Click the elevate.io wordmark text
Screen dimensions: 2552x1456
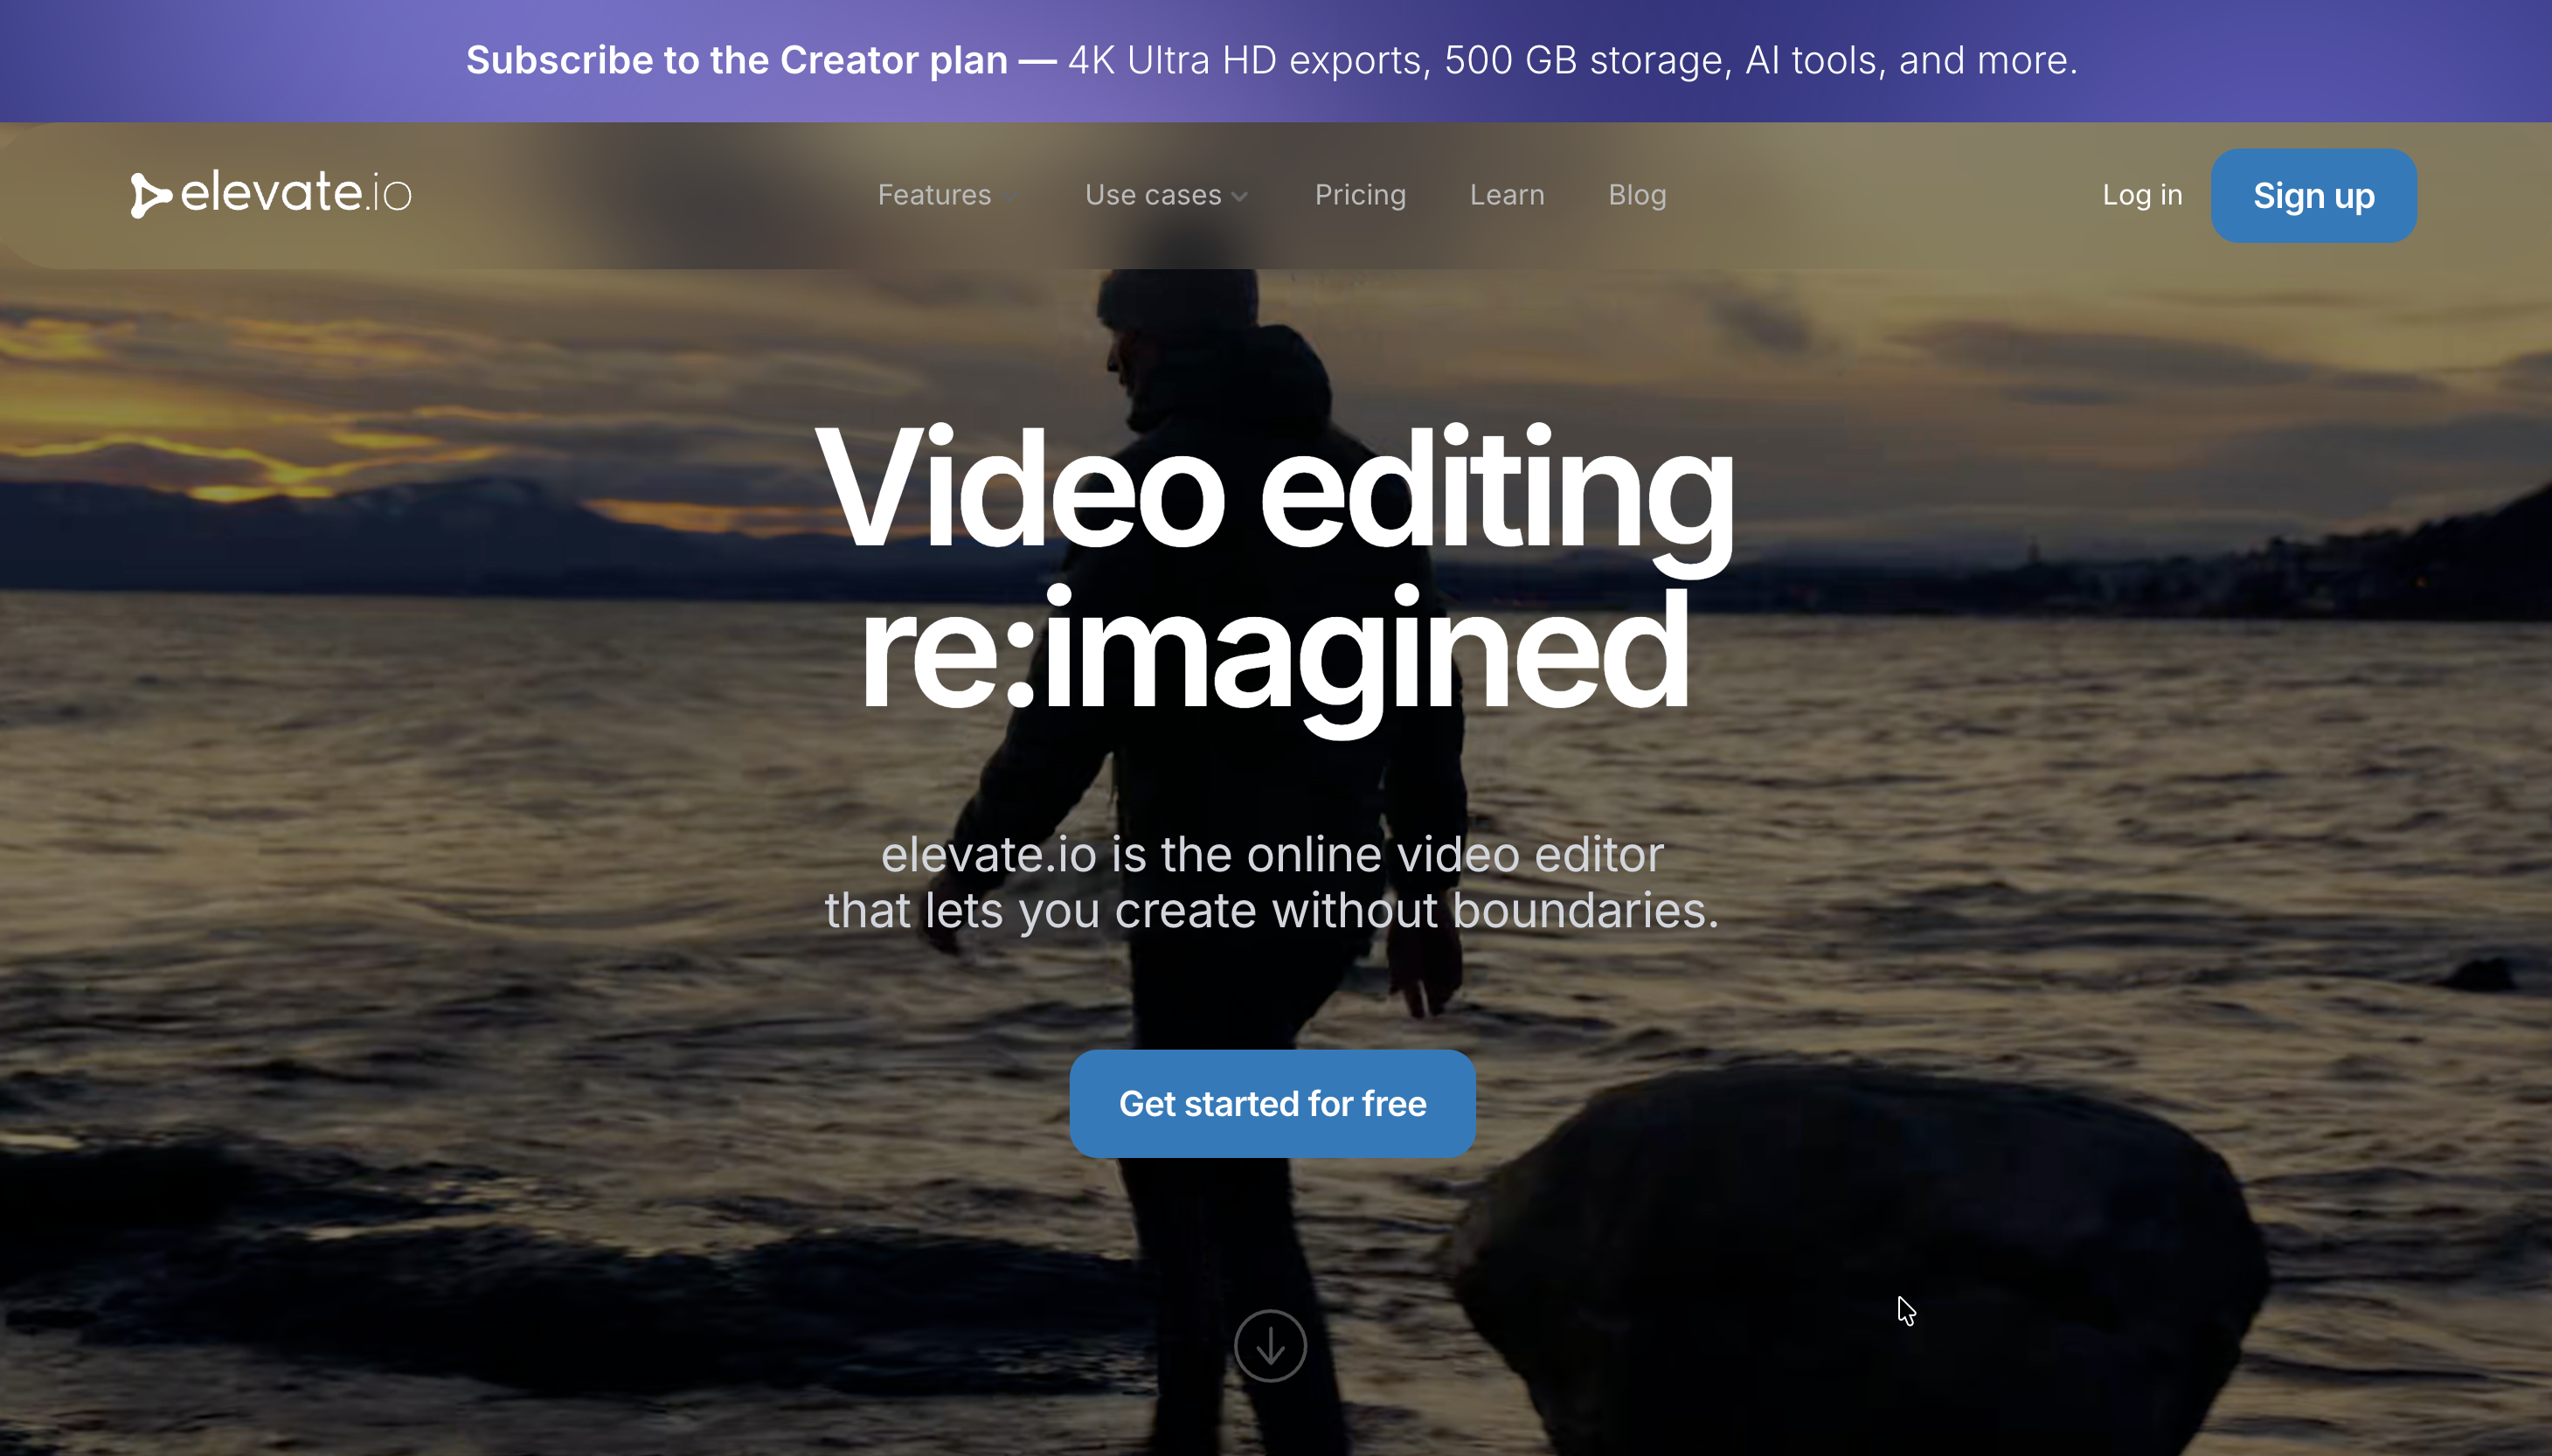click(296, 192)
